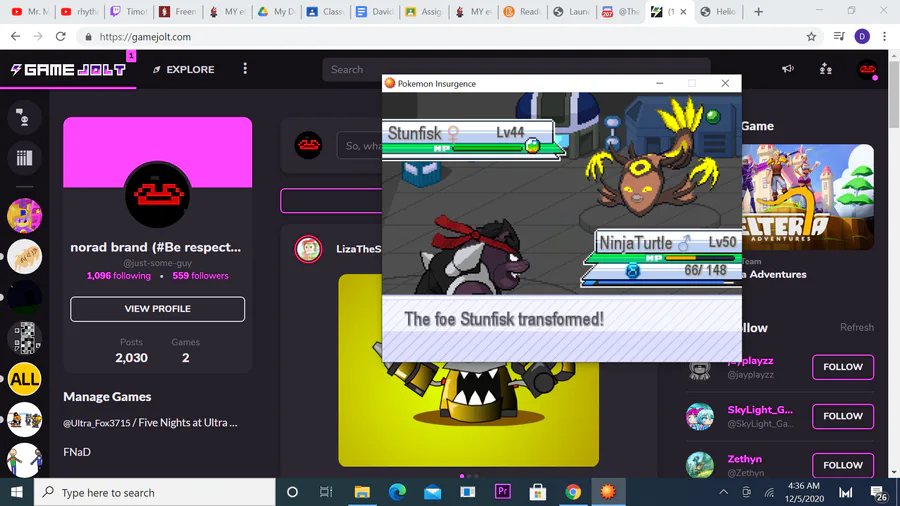Reload the gamejolt.com page
The image size is (900, 506).
pos(60,37)
